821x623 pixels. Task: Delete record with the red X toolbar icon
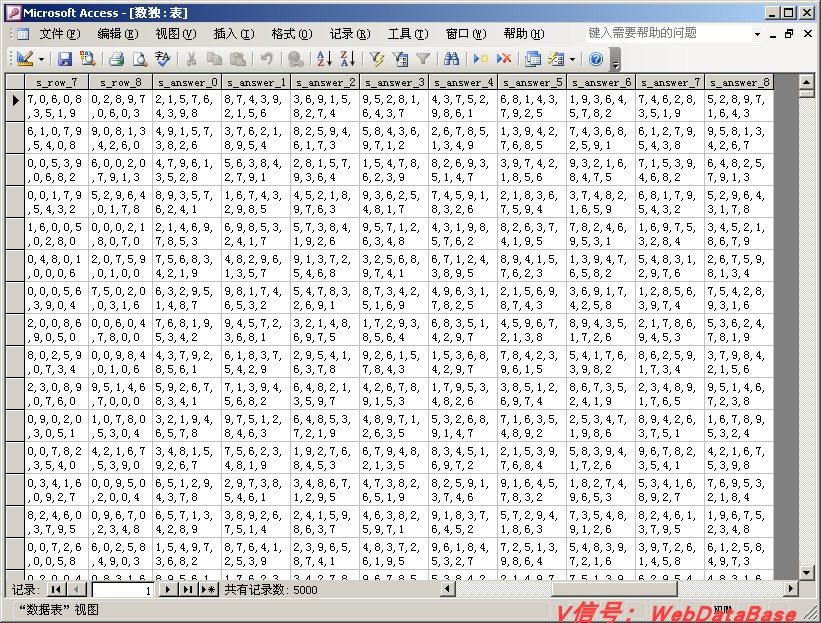pos(504,59)
